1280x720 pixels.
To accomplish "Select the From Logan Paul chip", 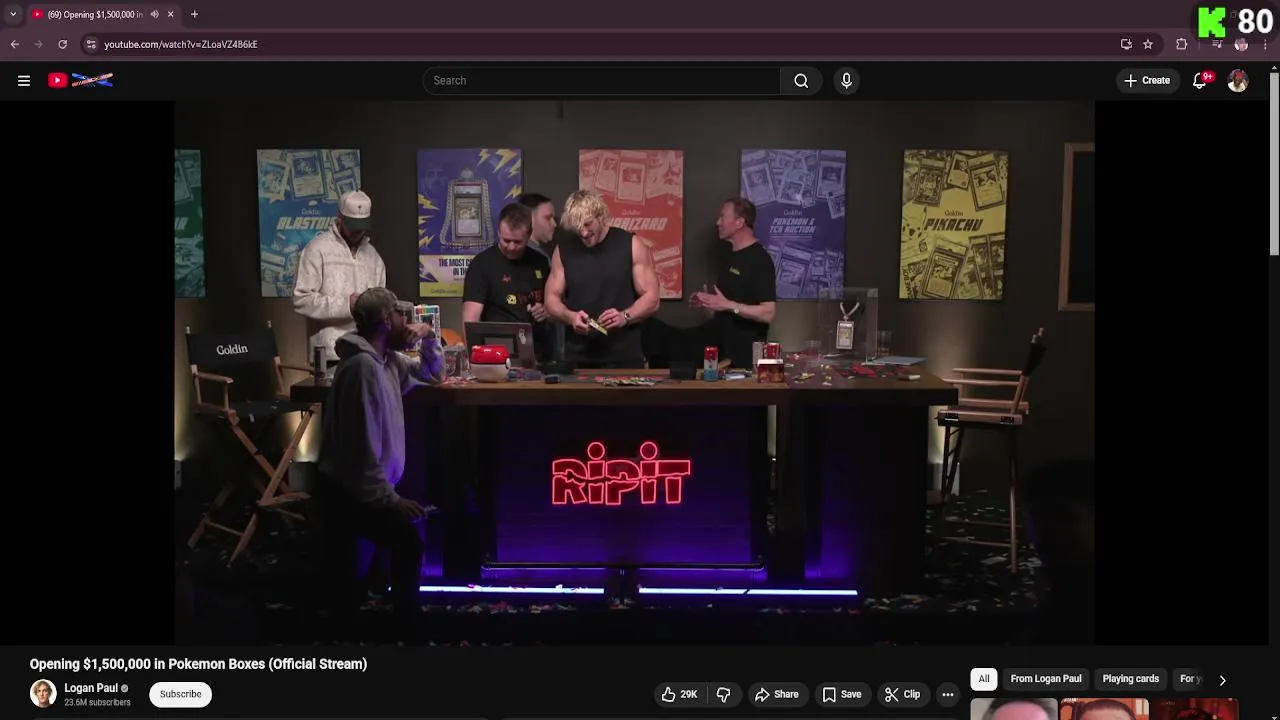I will click(x=1046, y=679).
